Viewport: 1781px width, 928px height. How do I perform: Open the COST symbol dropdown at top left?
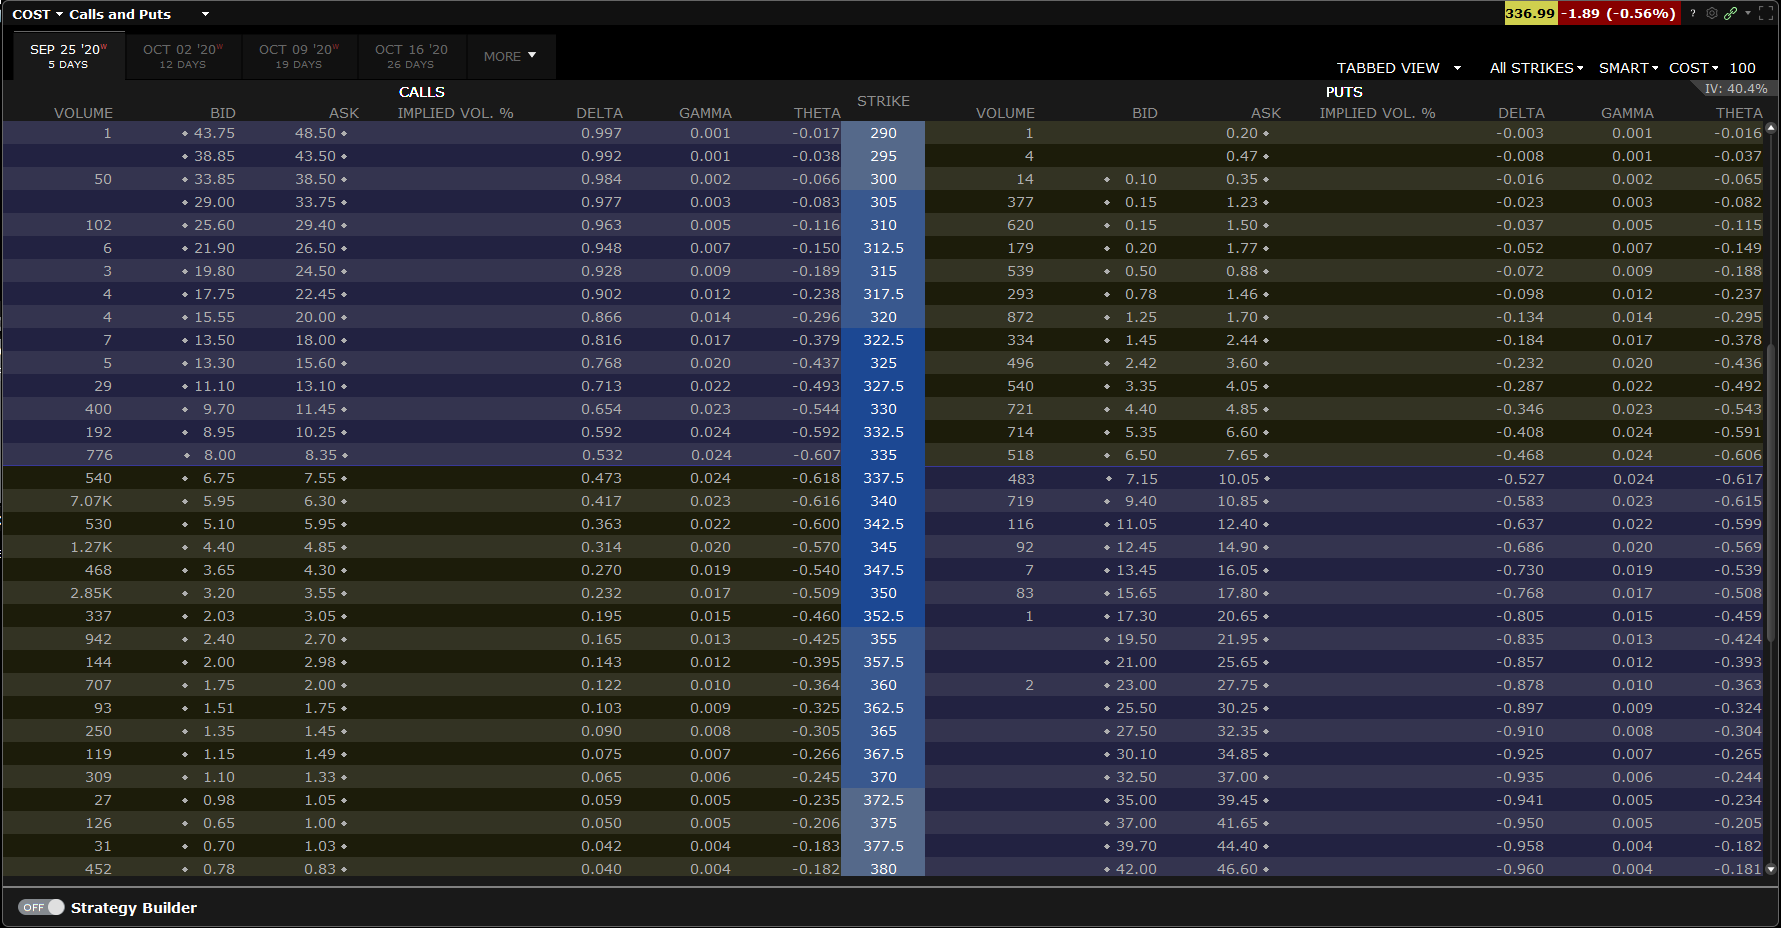(37, 14)
